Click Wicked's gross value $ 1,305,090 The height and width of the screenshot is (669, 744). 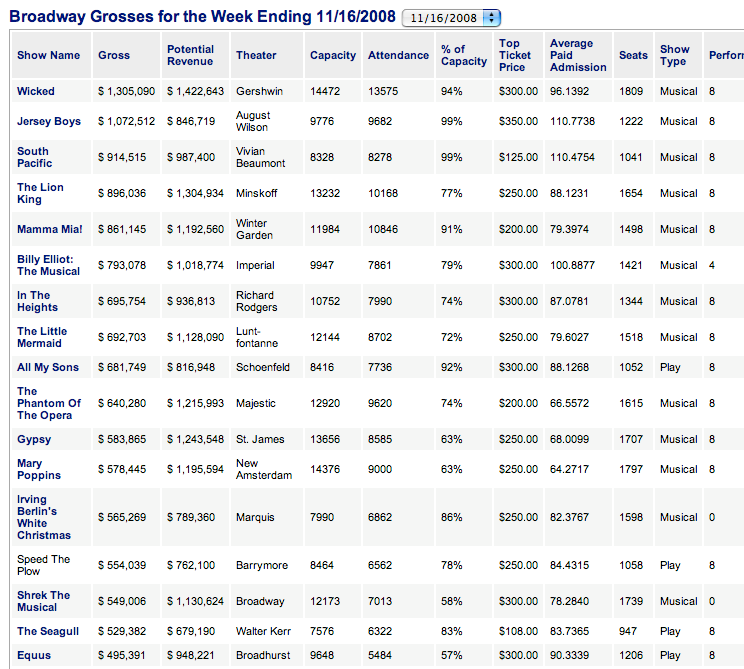tap(126, 91)
